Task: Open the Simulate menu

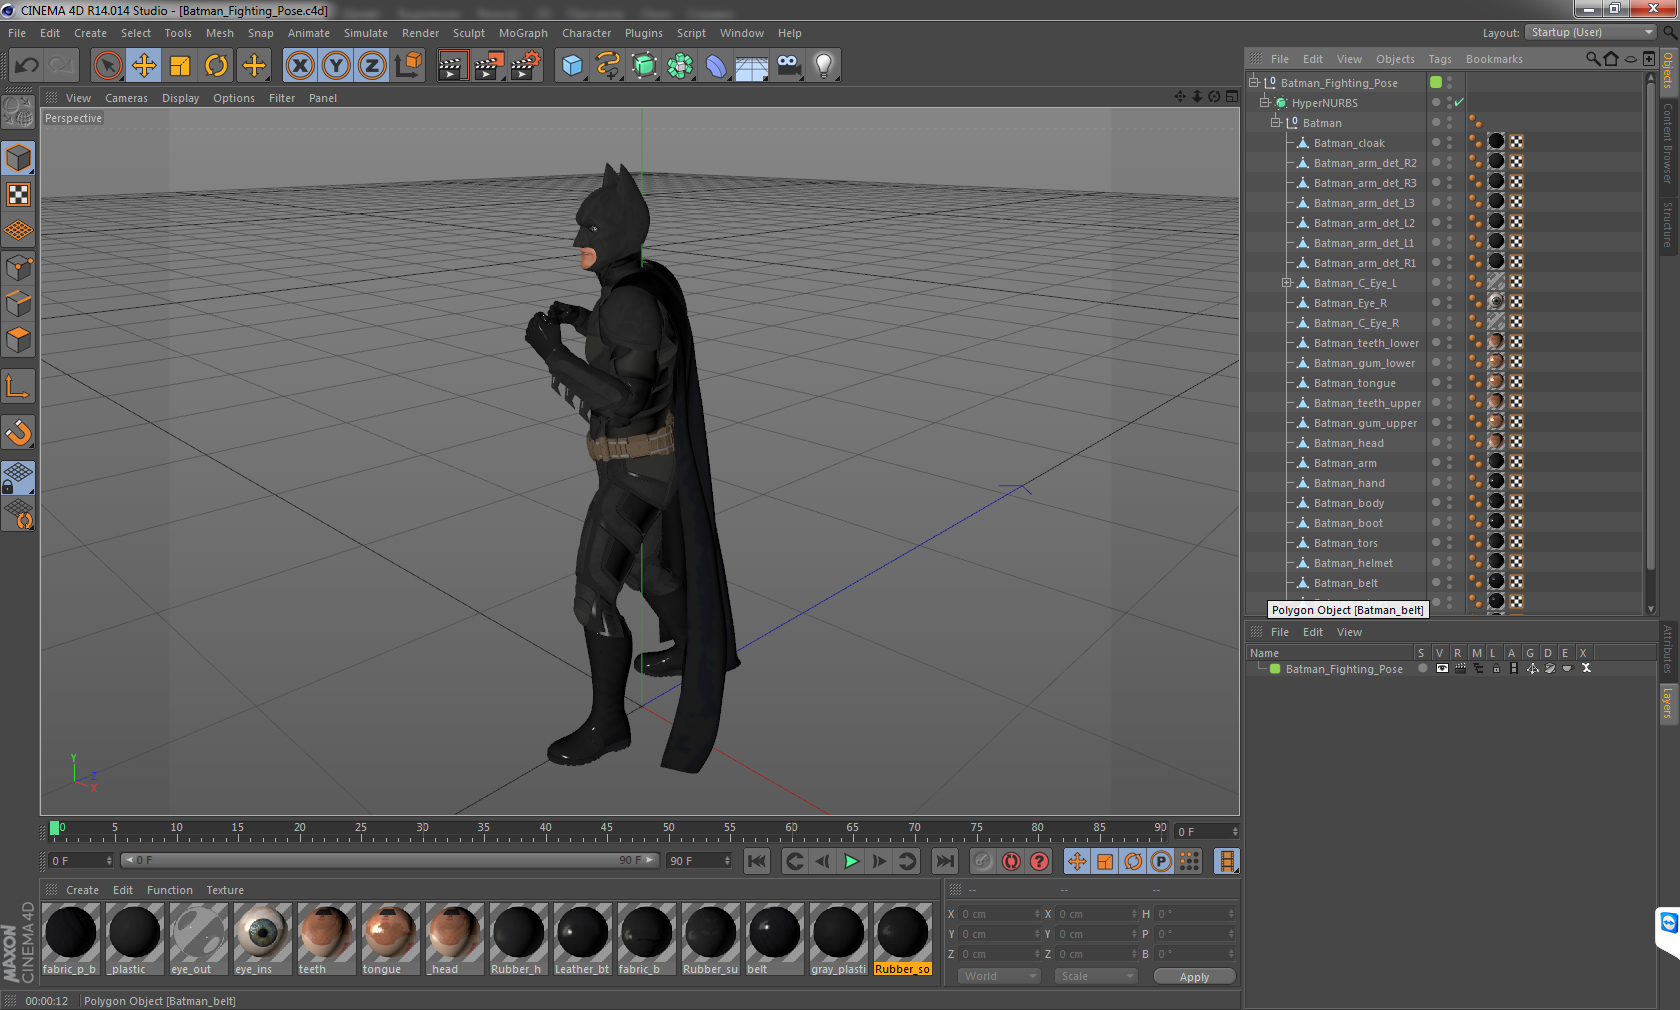Action: (x=366, y=33)
